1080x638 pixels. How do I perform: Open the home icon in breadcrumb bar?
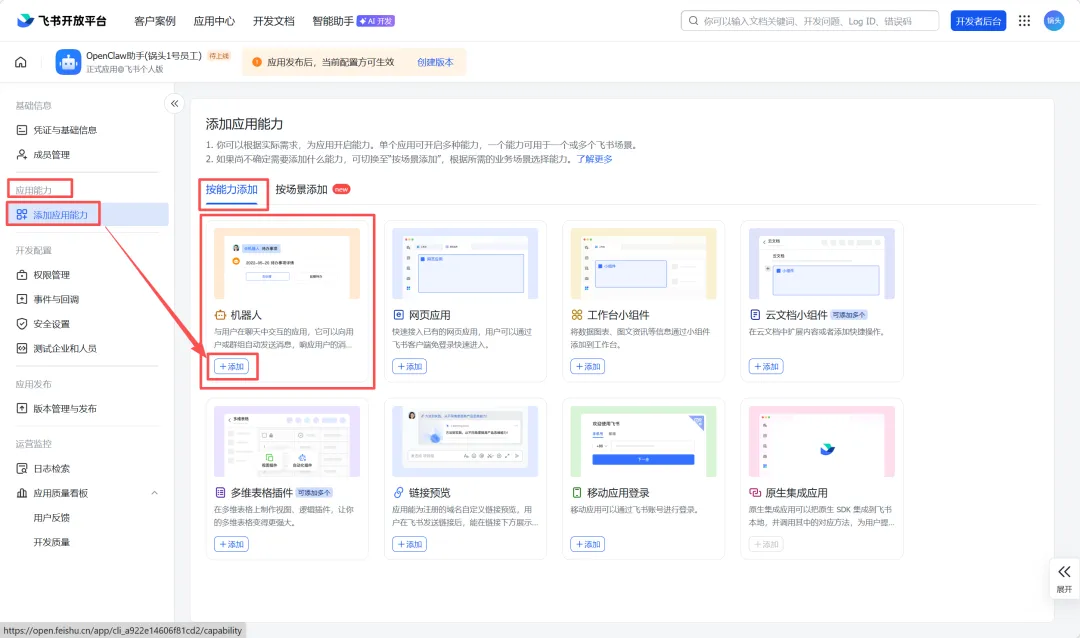pyautogui.click(x=21, y=62)
